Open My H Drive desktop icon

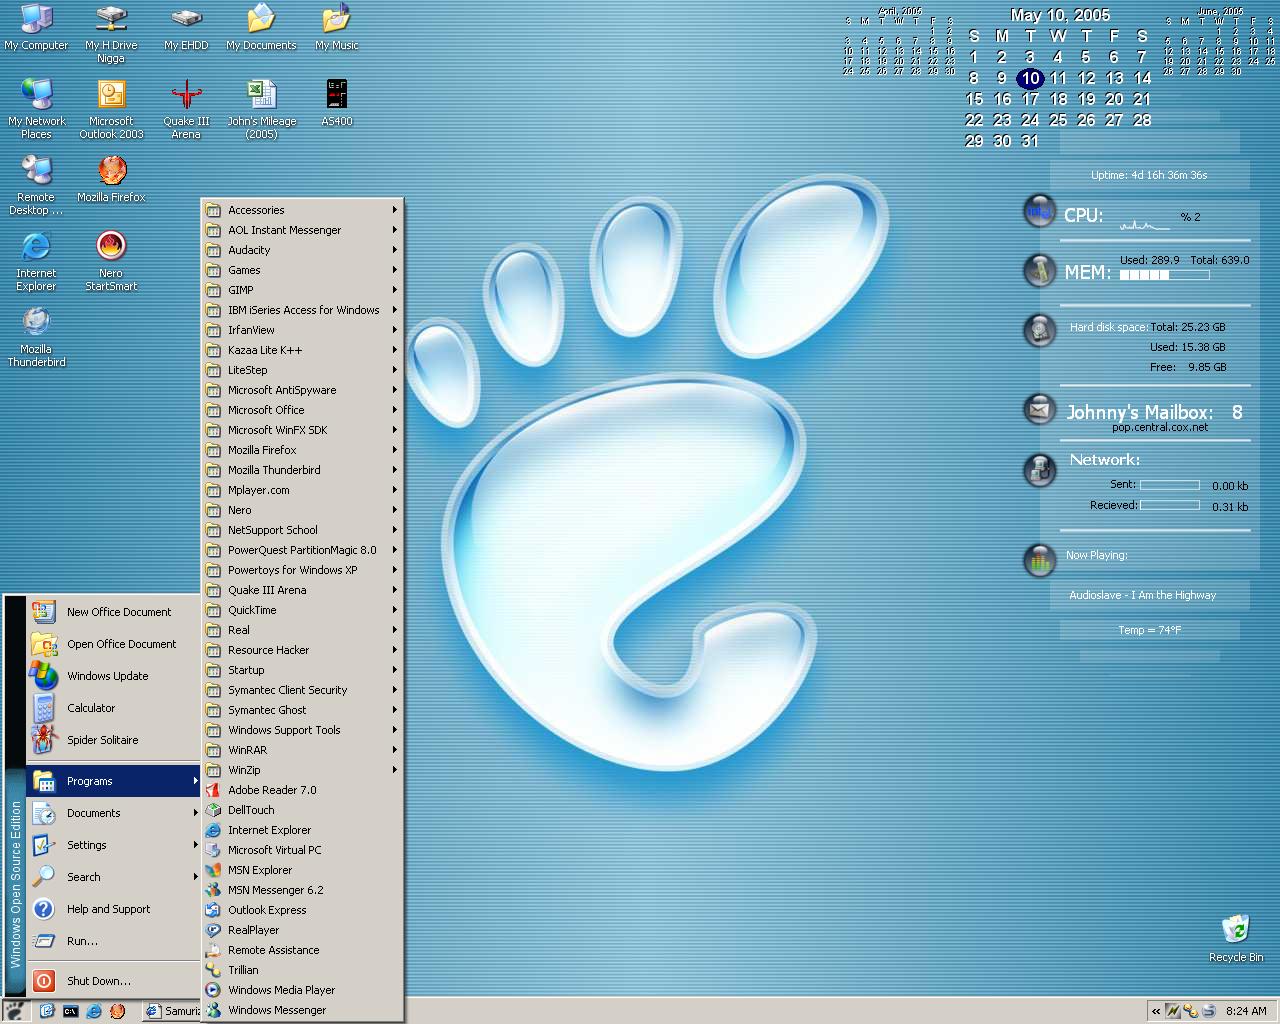pyautogui.click(x=111, y=33)
